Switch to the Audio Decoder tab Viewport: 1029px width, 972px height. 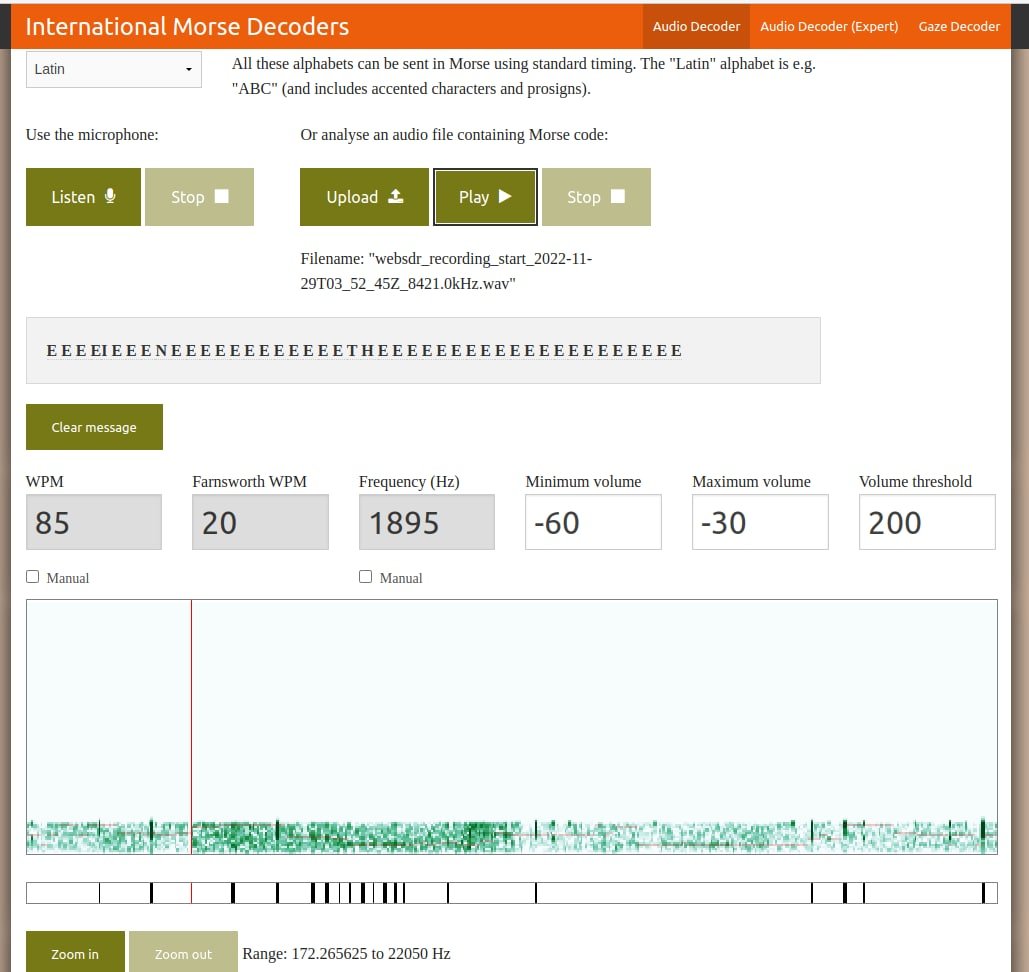696,26
